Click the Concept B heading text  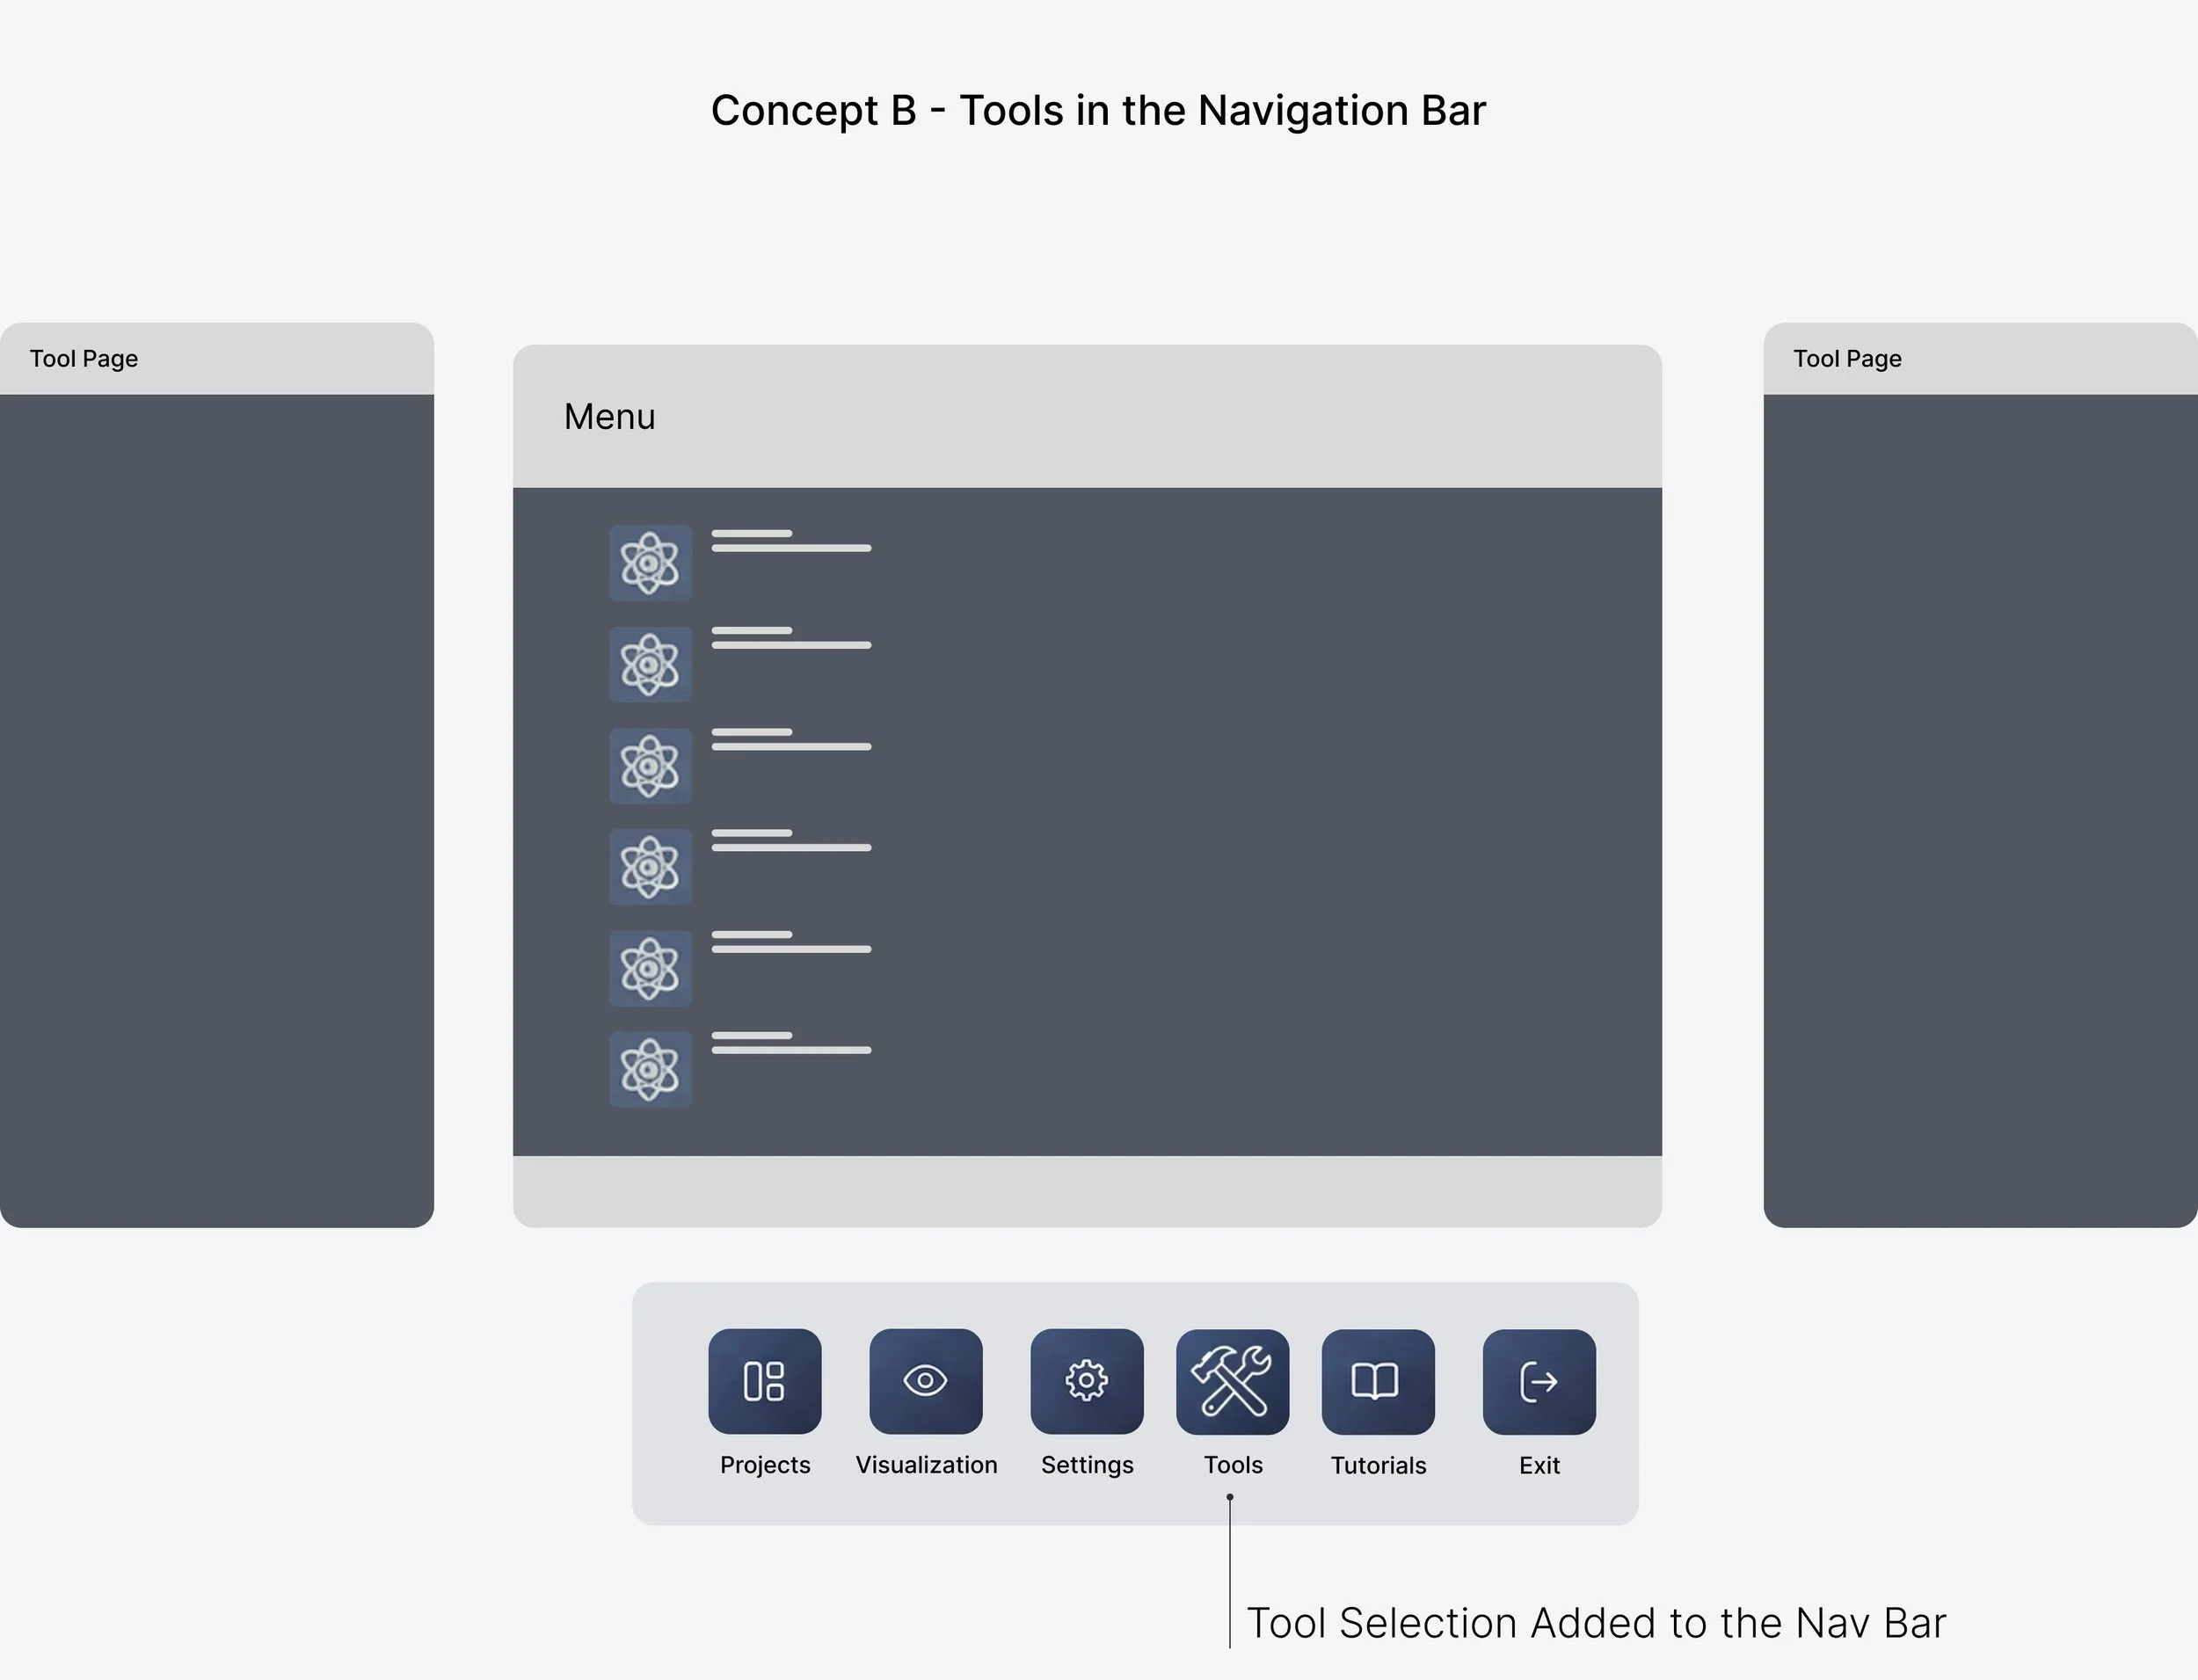pos(1098,111)
